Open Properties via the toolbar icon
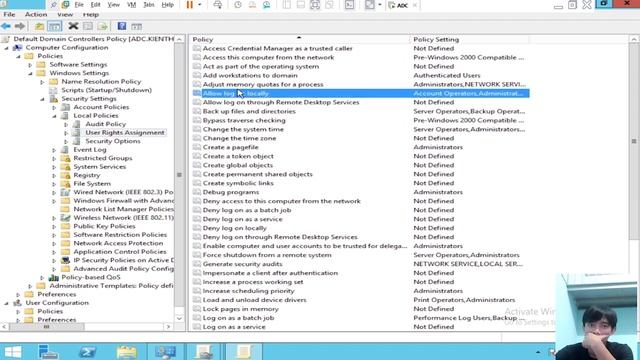The width and height of the screenshot is (640, 360). [88, 27]
